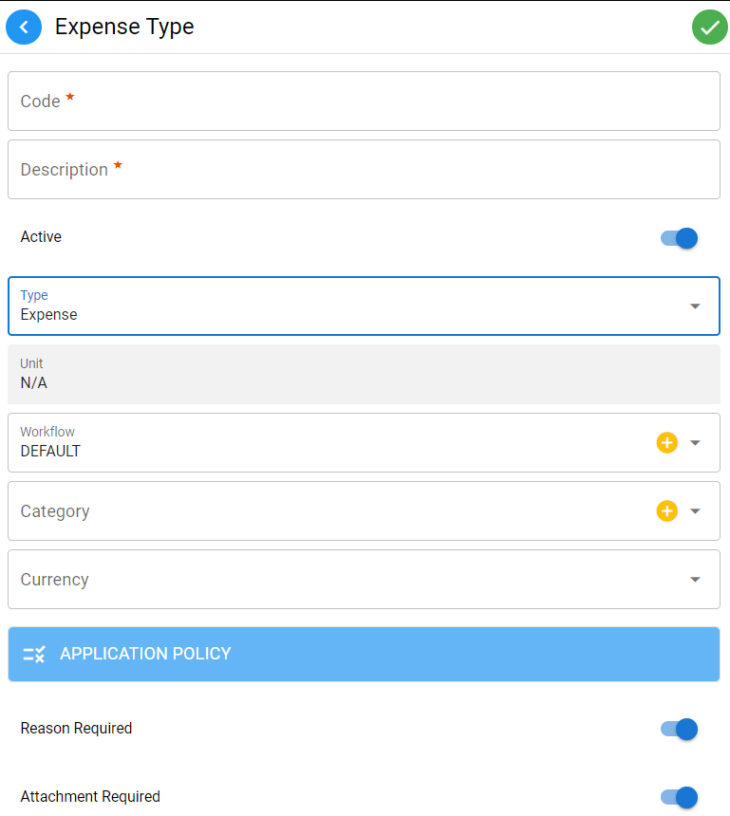This screenshot has height=816, width=730.
Task: Click the Expense Type page title
Action: (124, 27)
